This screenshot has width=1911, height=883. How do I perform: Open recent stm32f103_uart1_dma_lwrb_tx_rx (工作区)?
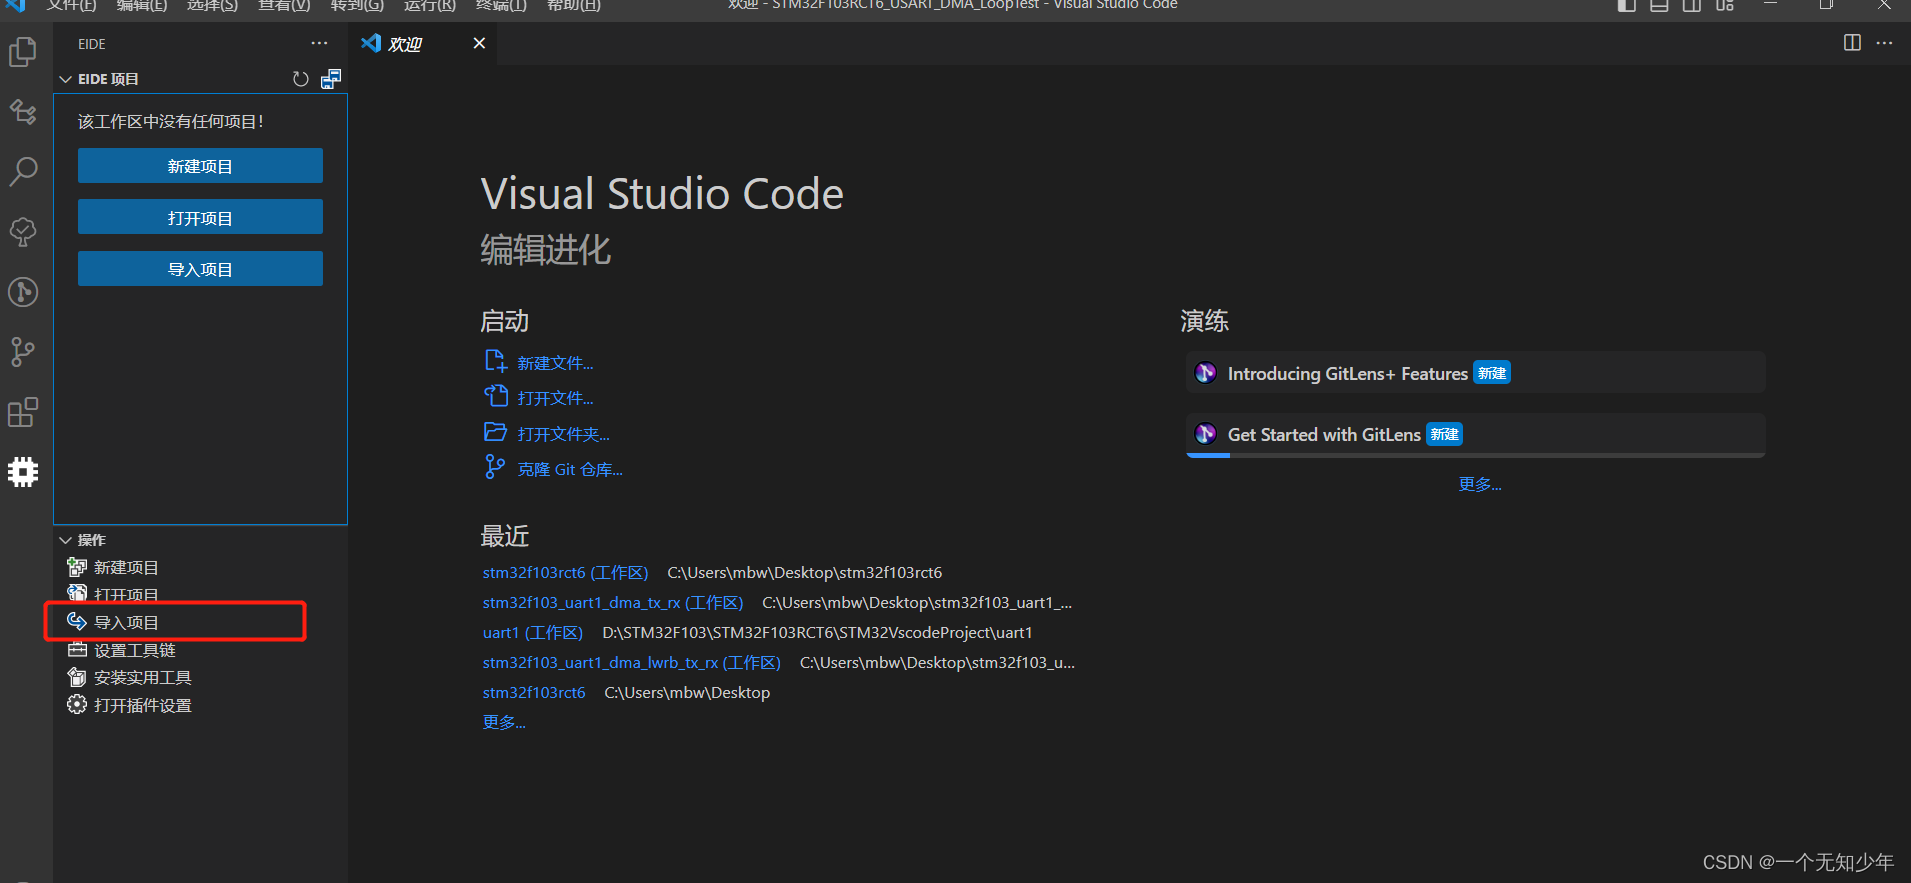pyautogui.click(x=631, y=662)
